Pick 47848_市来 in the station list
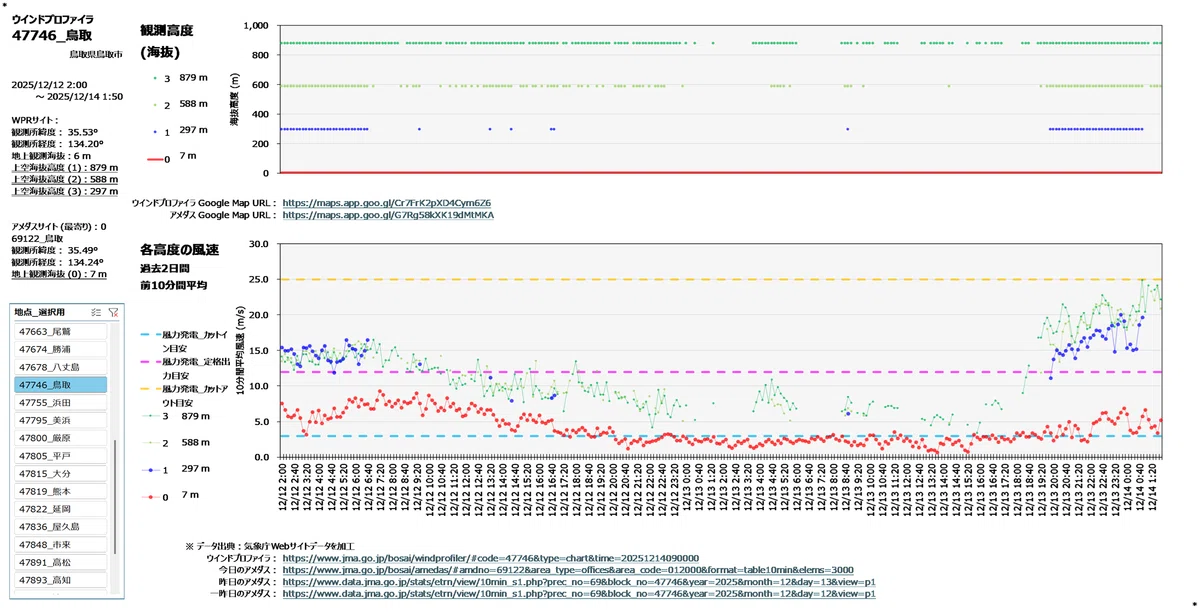Image resolution: width=1200 pixels, height=612 pixels. 60,544
